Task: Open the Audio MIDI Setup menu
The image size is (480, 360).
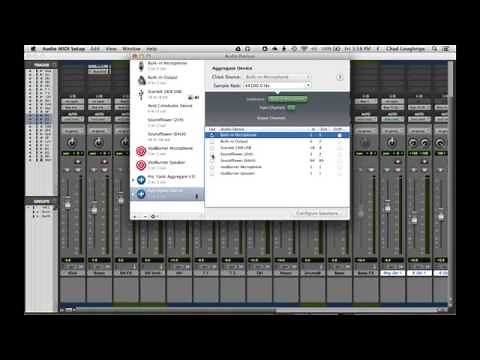Action: coord(63,49)
